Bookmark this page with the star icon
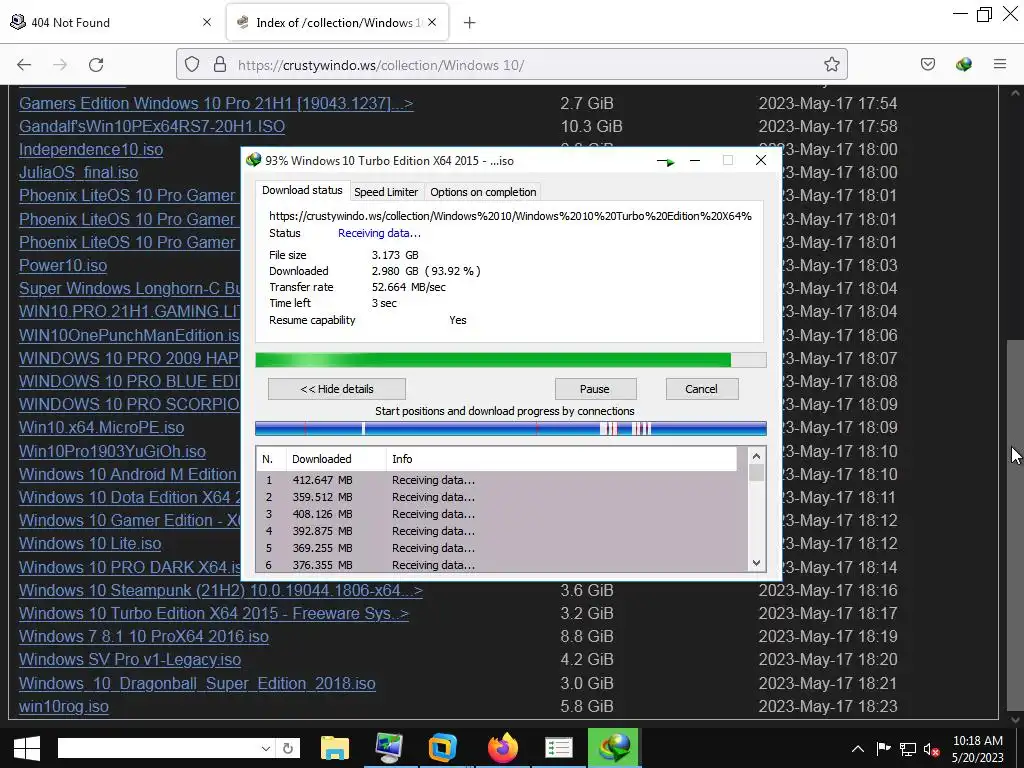 831,64
